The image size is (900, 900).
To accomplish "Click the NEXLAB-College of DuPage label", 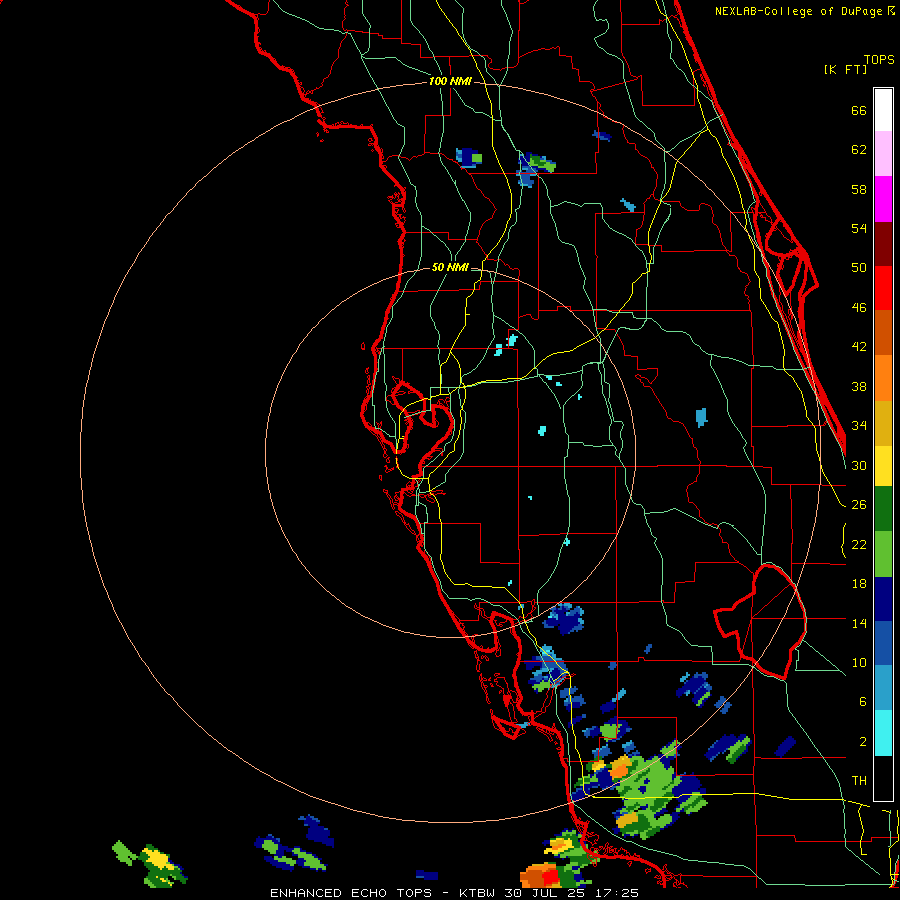I will pyautogui.click(x=805, y=11).
